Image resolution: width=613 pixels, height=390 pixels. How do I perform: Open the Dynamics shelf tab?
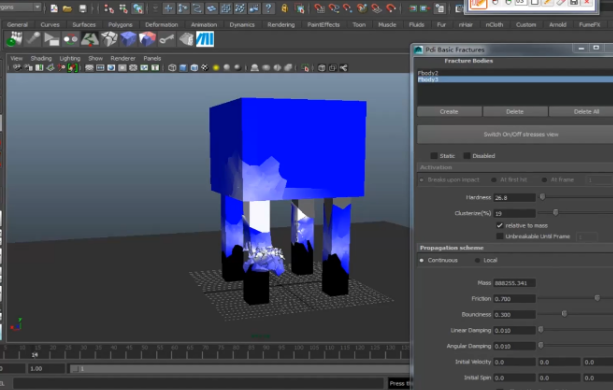pyautogui.click(x=242, y=25)
